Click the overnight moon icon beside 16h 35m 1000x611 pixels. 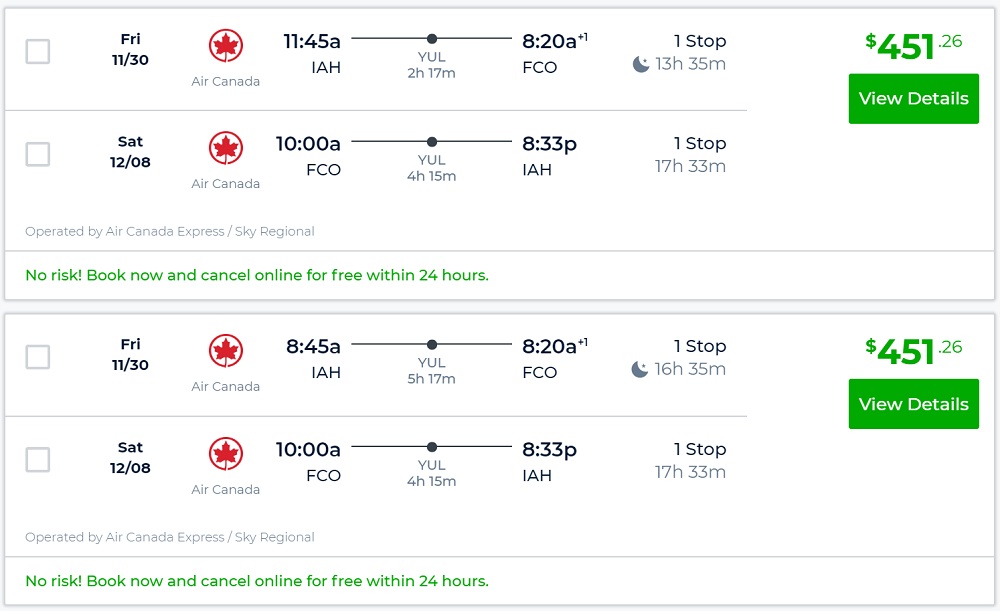tap(641, 370)
